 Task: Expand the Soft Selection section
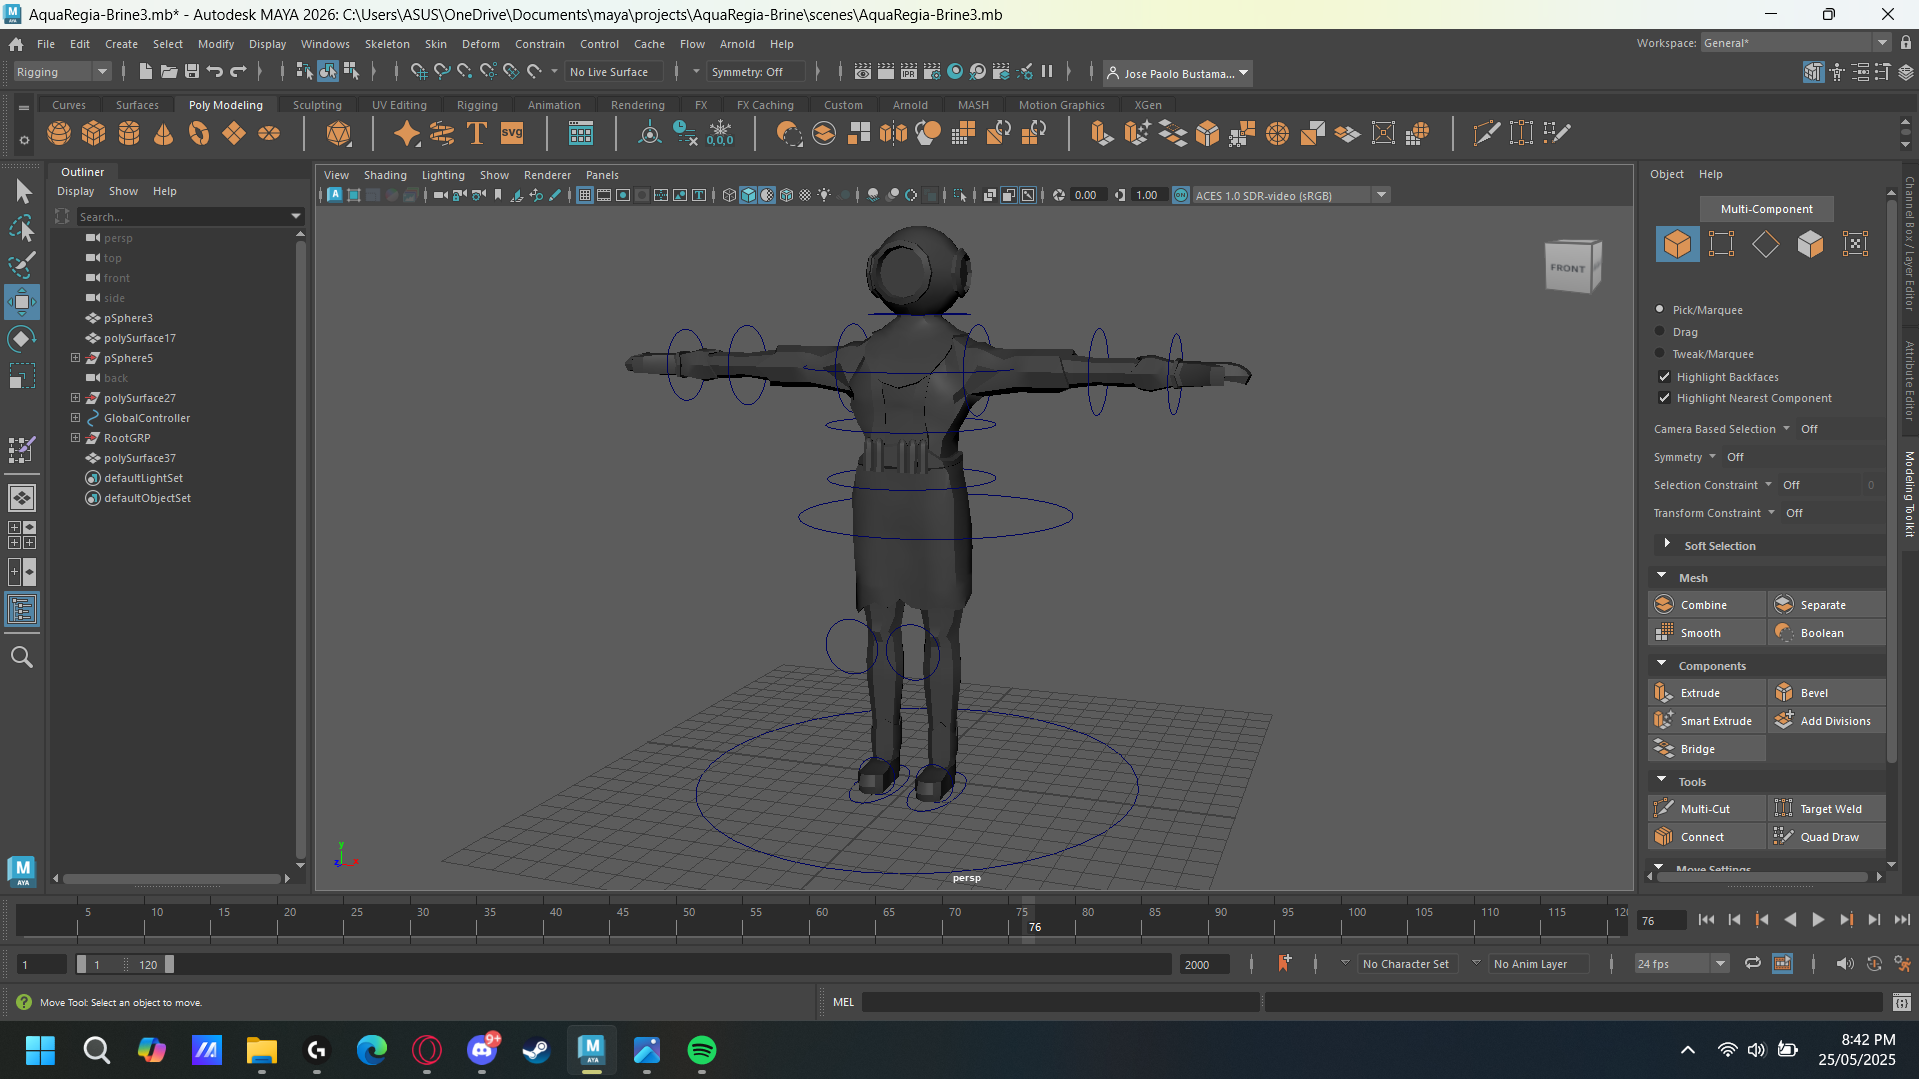(1667, 545)
